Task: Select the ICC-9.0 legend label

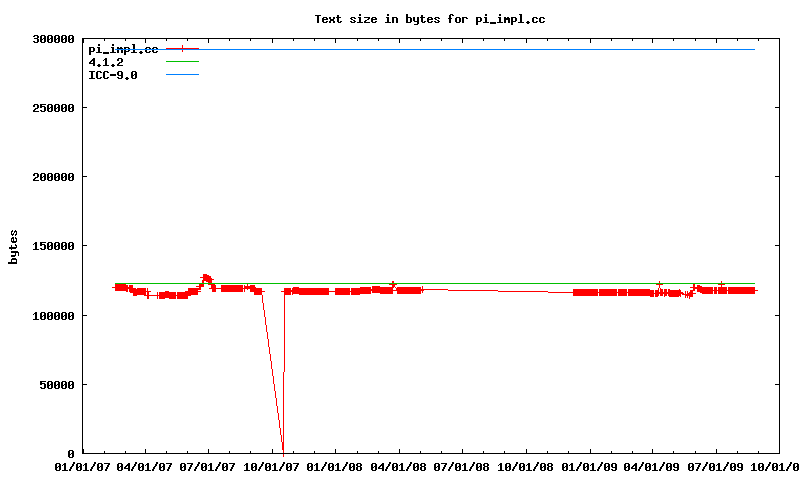Action: (113, 75)
